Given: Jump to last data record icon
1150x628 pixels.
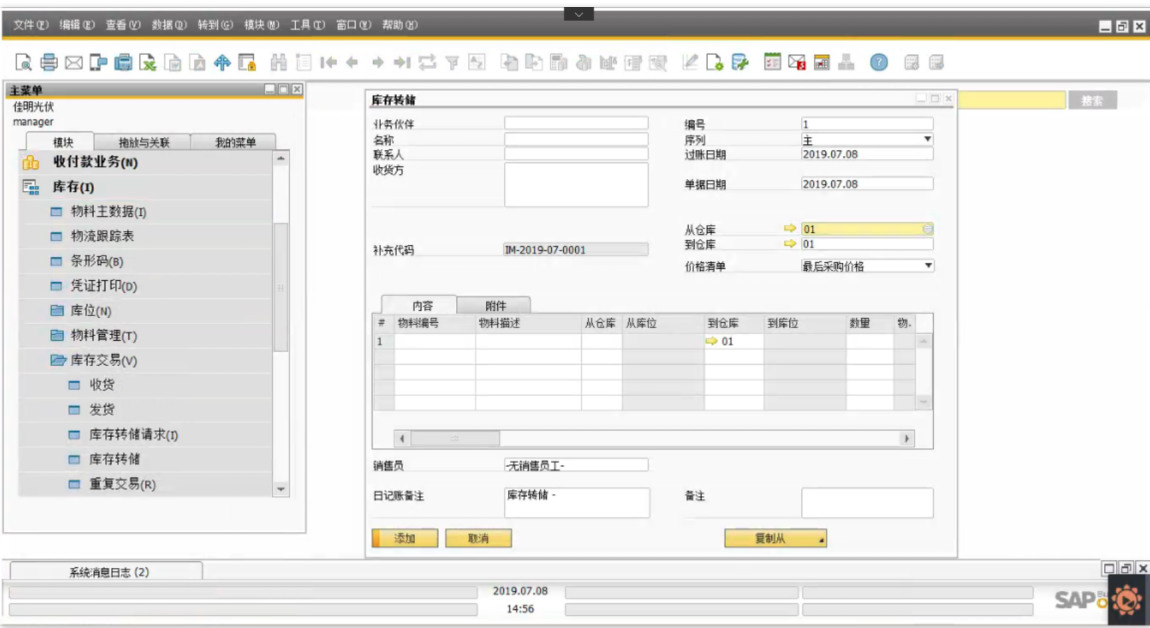Looking at the screenshot, I should click(402, 63).
